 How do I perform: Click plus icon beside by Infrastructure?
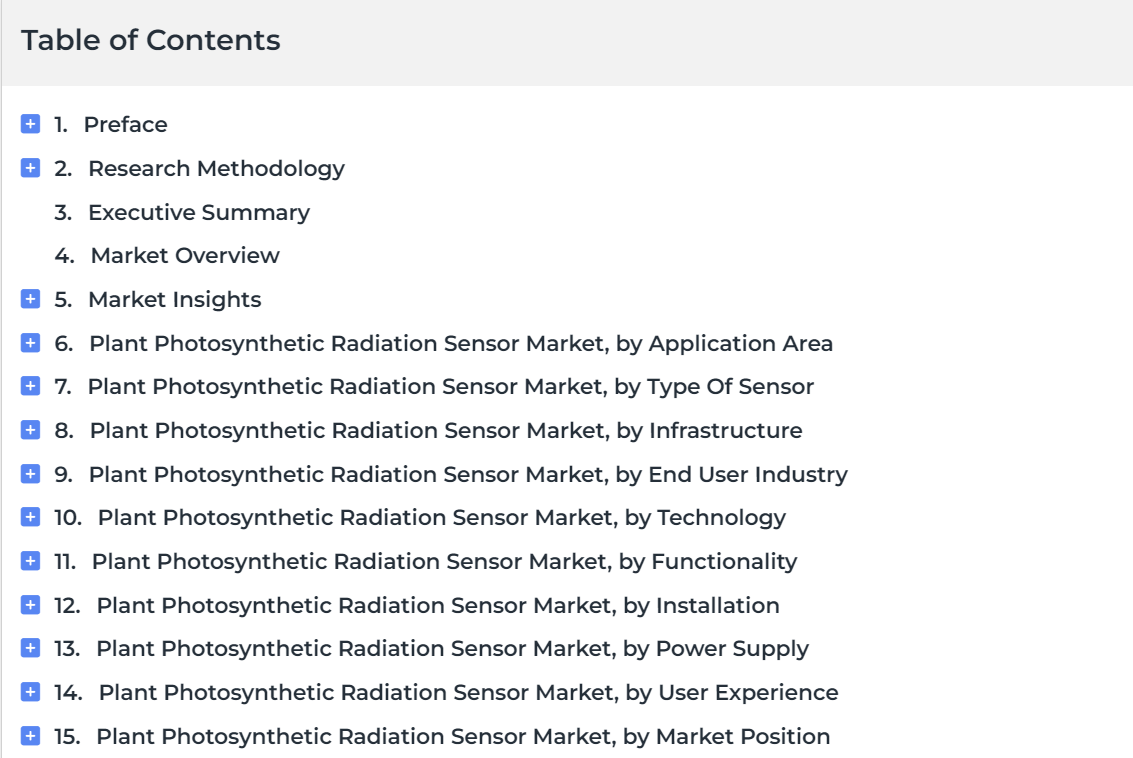[30, 431]
